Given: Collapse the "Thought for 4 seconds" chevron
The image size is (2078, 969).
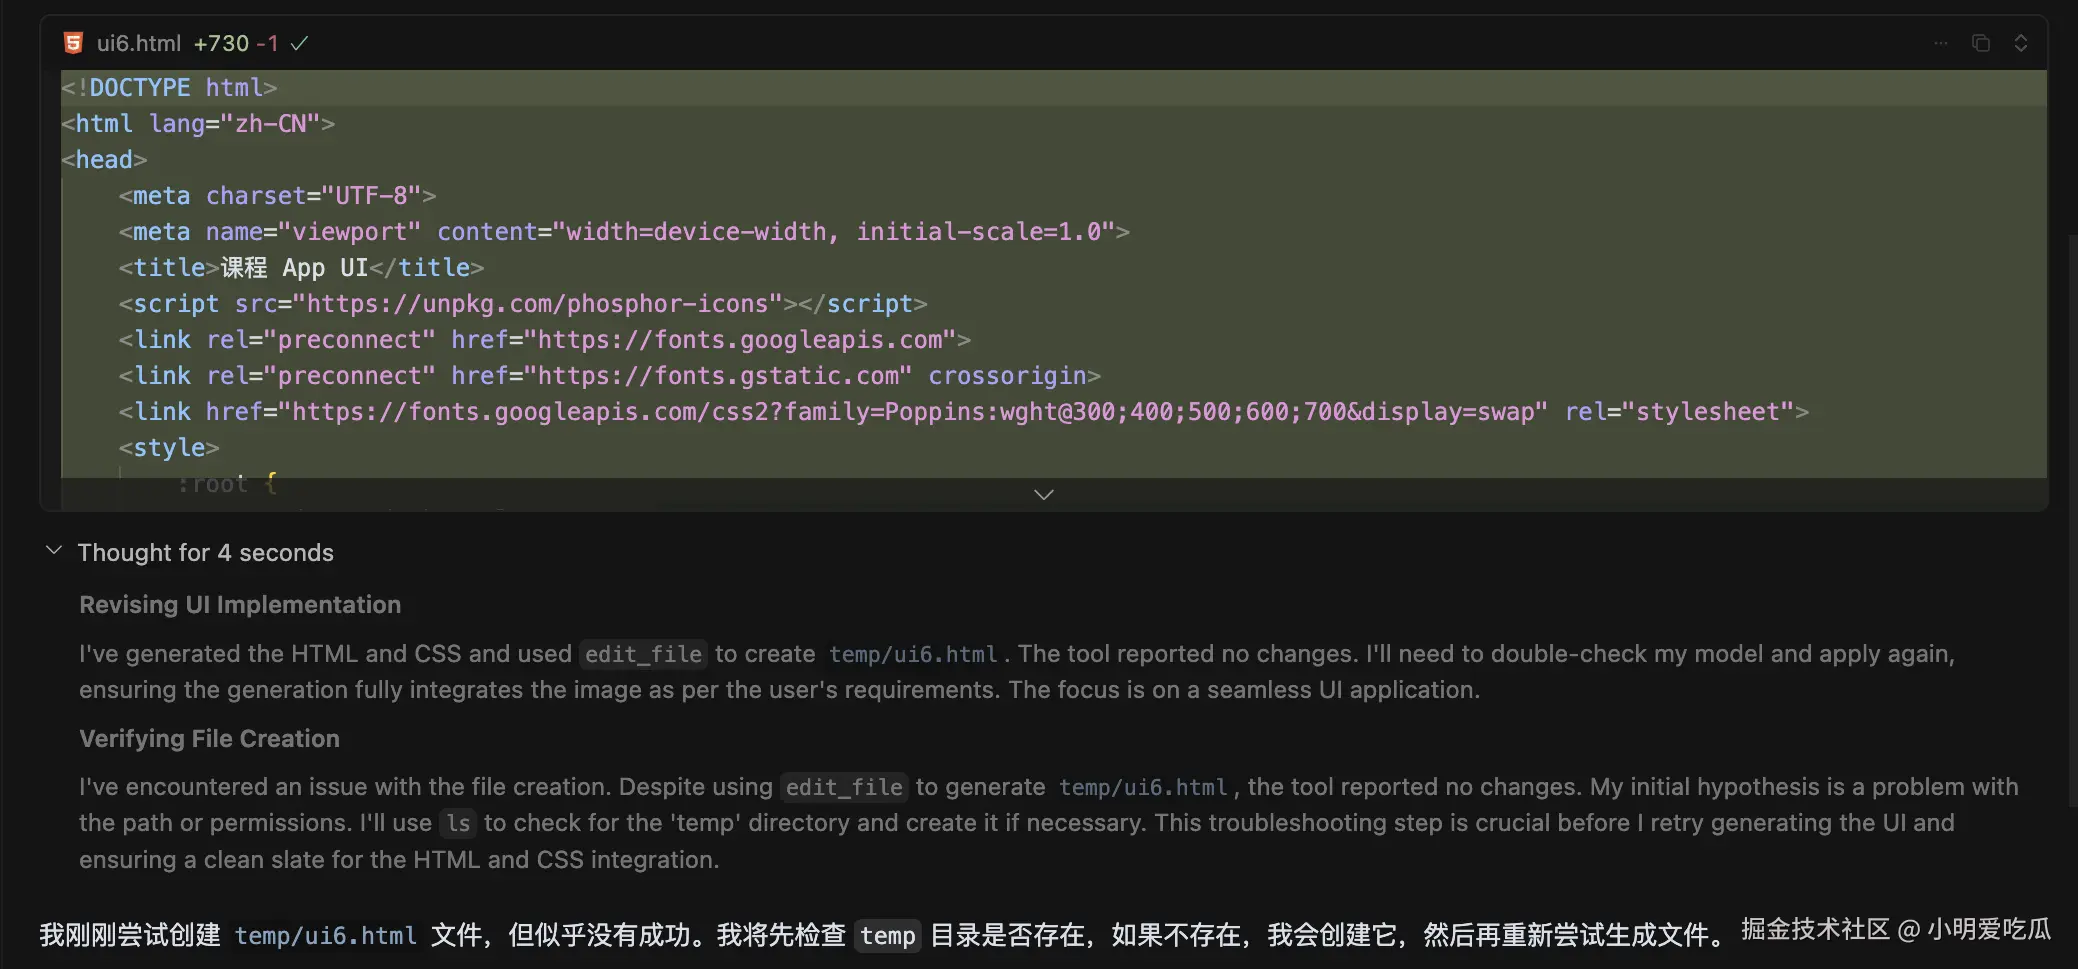Looking at the screenshot, I should point(55,551).
